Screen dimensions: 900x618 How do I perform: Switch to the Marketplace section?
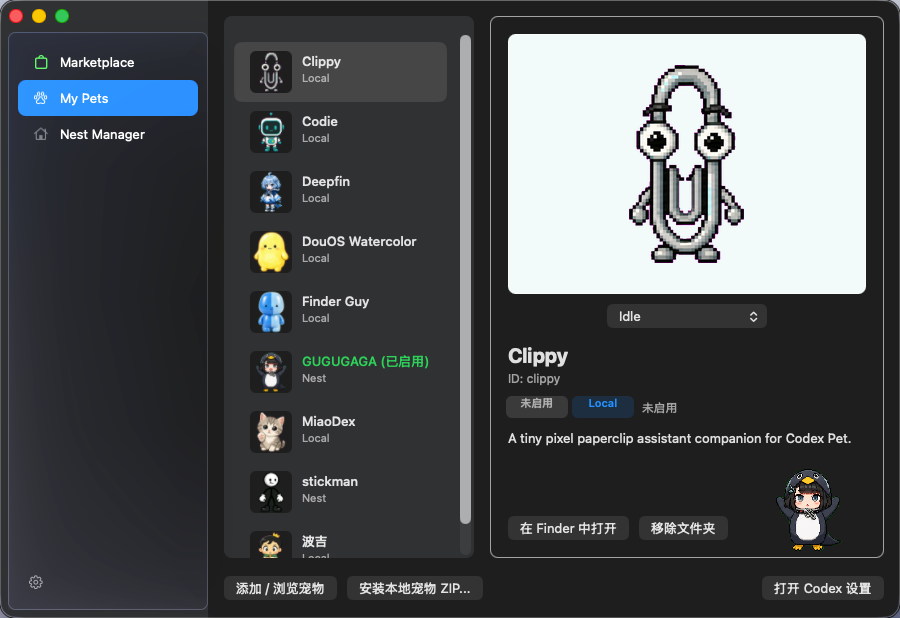[x=108, y=62]
